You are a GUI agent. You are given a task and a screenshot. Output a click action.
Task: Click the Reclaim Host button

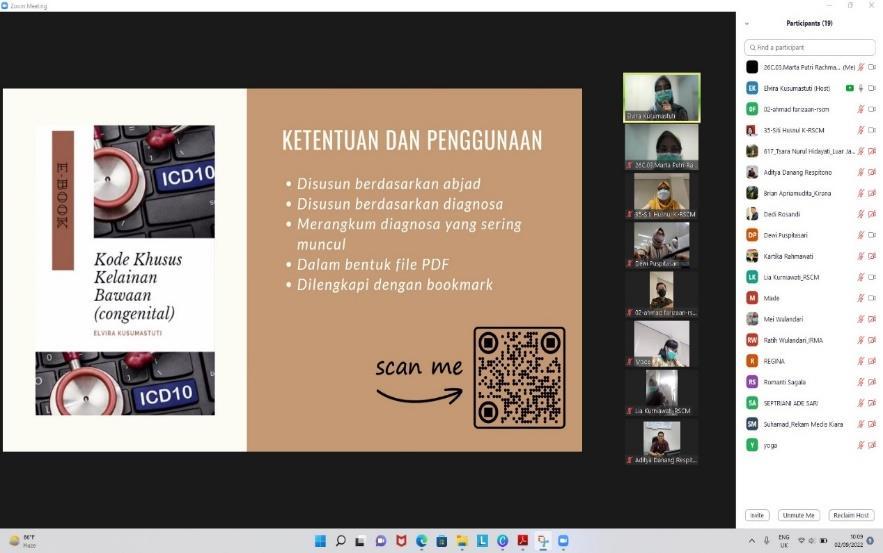[x=851, y=515]
